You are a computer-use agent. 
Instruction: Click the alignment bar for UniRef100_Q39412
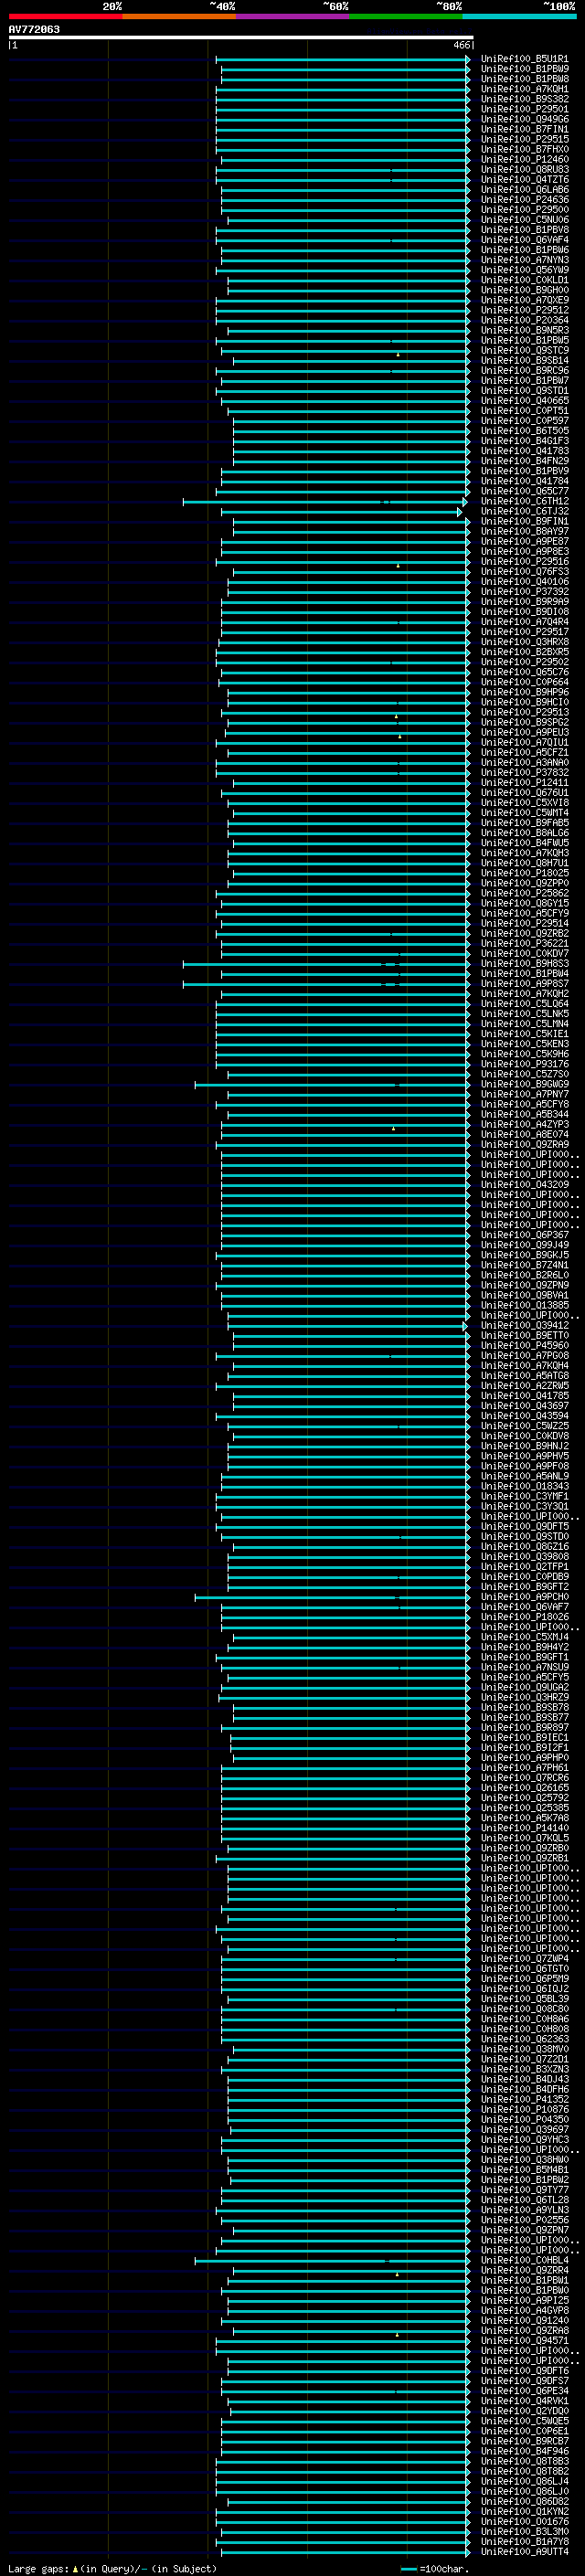click(x=347, y=1326)
